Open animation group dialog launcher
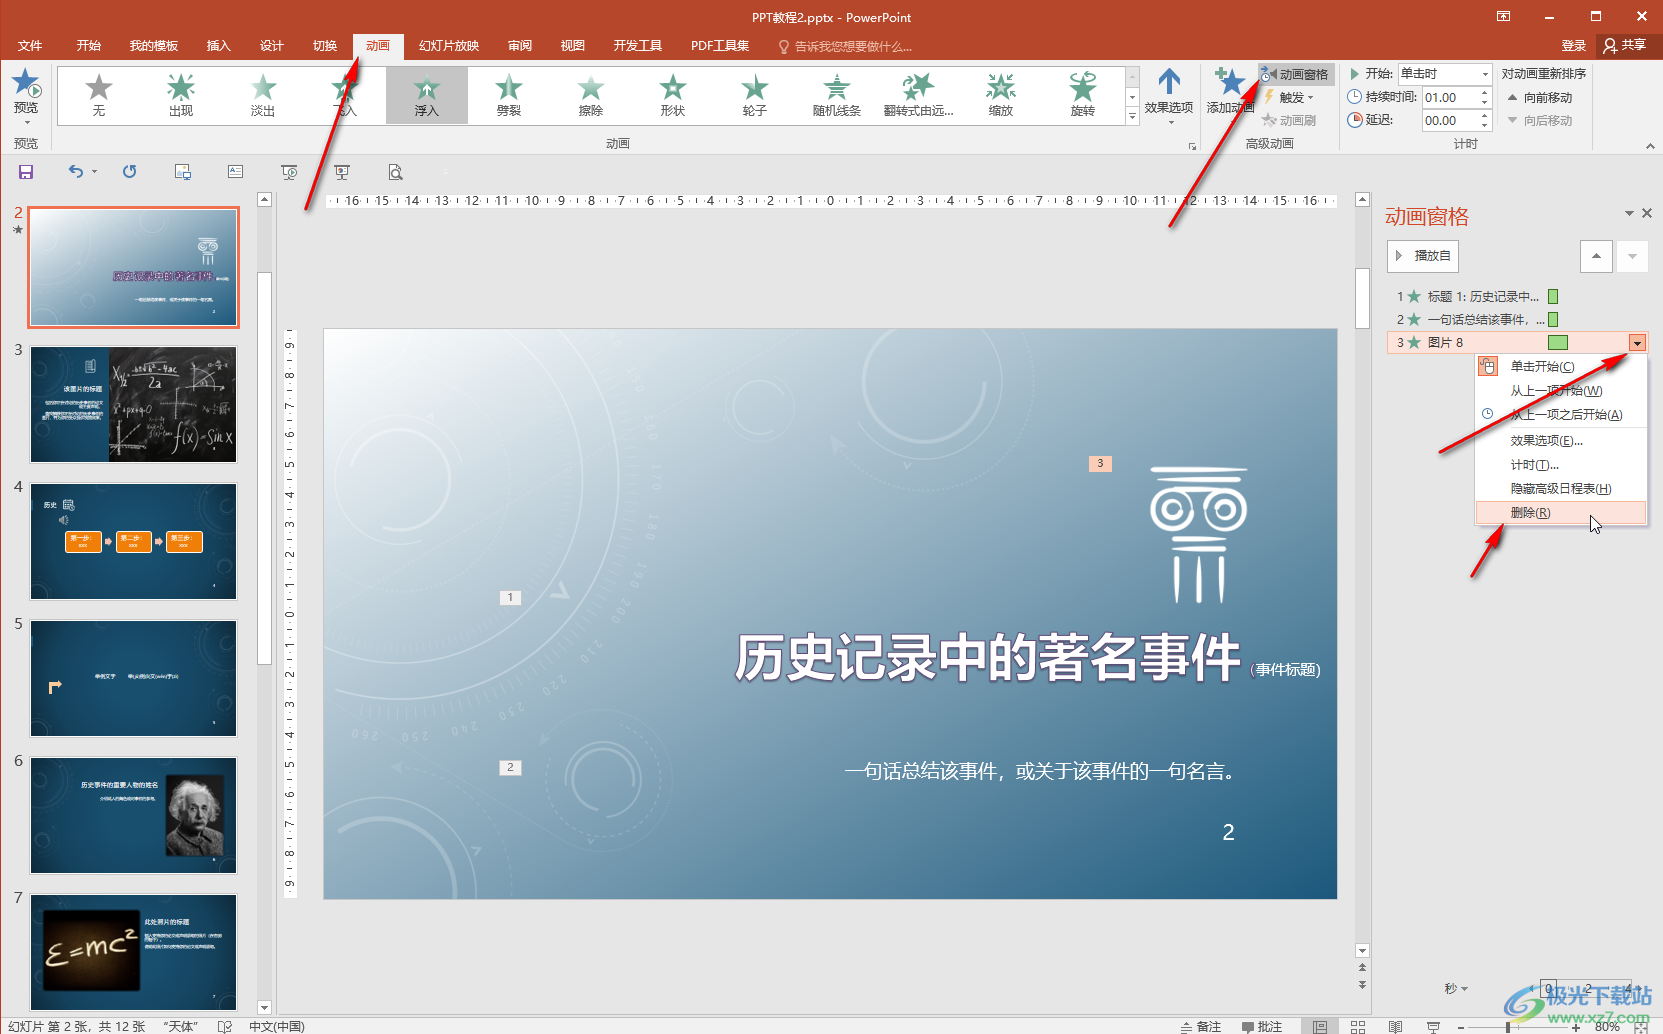 1192,146
